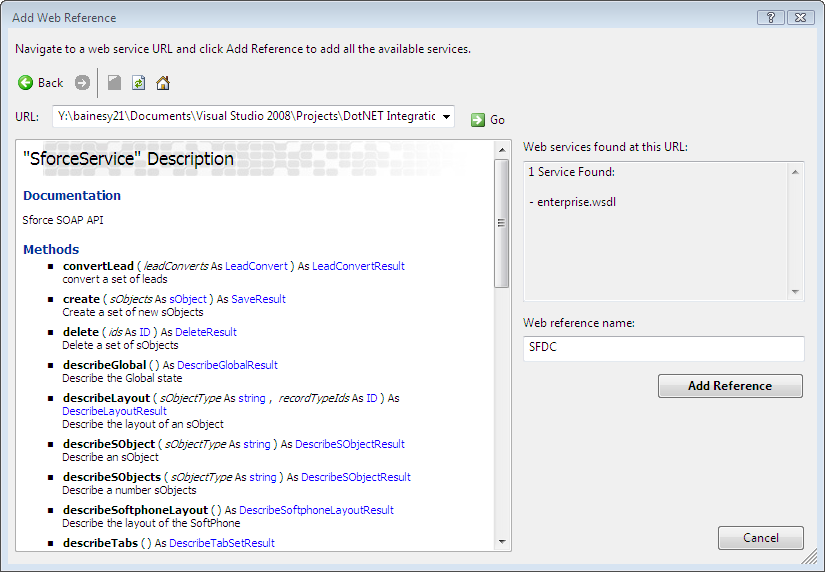Image resolution: width=825 pixels, height=572 pixels.
Task: Click the window resize grip corner
Action: pyautogui.click(x=811, y=557)
